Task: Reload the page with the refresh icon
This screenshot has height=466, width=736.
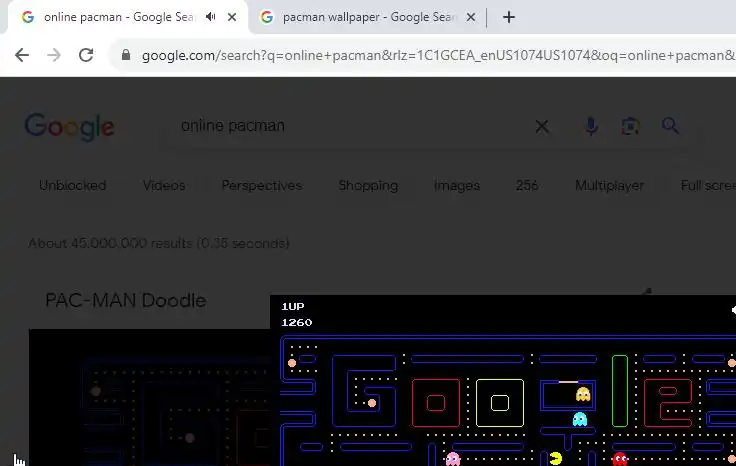Action: [86, 55]
